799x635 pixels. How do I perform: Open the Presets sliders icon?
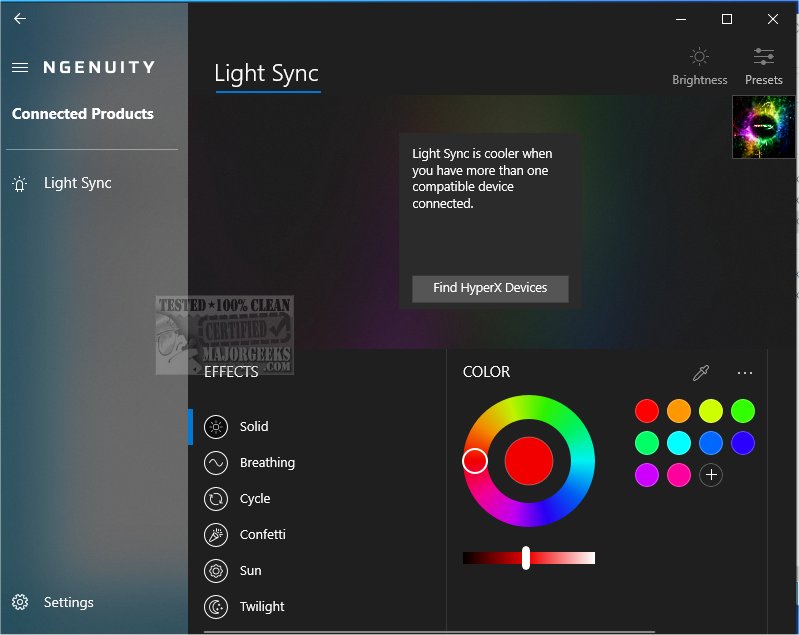click(763, 57)
